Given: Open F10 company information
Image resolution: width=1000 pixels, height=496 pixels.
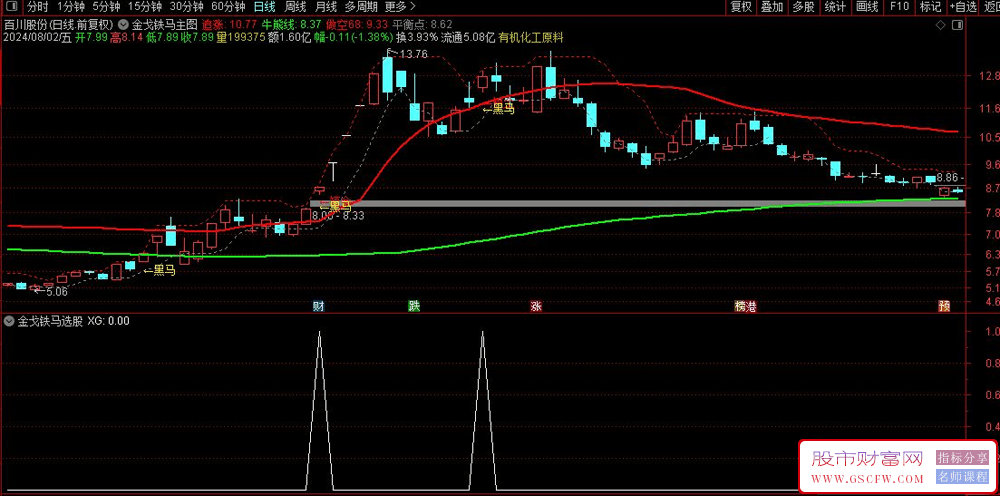Looking at the screenshot, I should [899, 7].
